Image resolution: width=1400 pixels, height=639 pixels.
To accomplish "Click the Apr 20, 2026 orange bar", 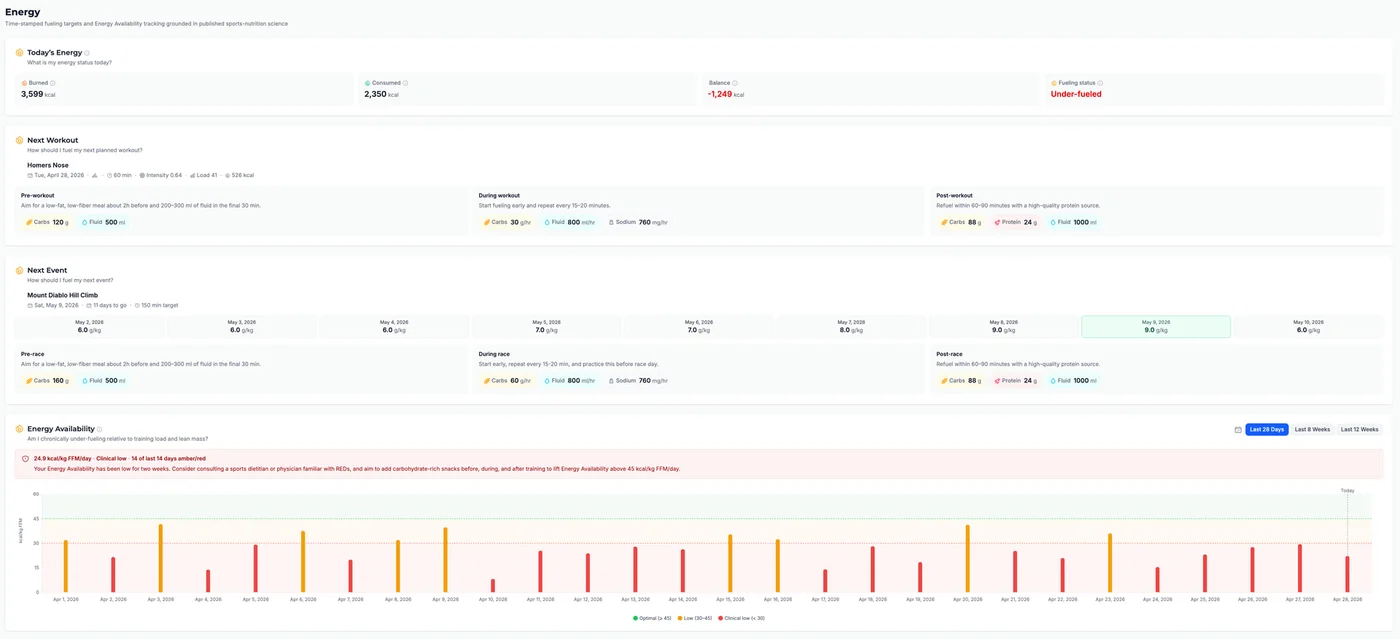I will coord(967,559).
